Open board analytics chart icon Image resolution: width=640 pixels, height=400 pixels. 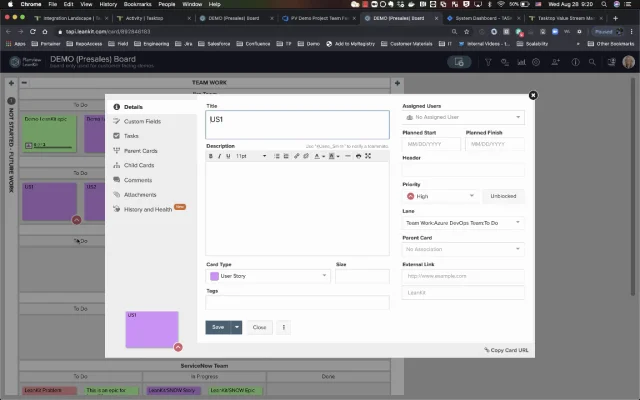(x=521, y=62)
